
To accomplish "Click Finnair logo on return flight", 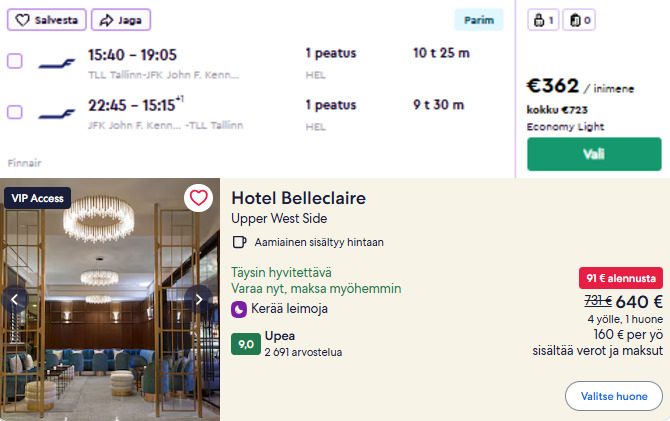I will click(57, 113).
